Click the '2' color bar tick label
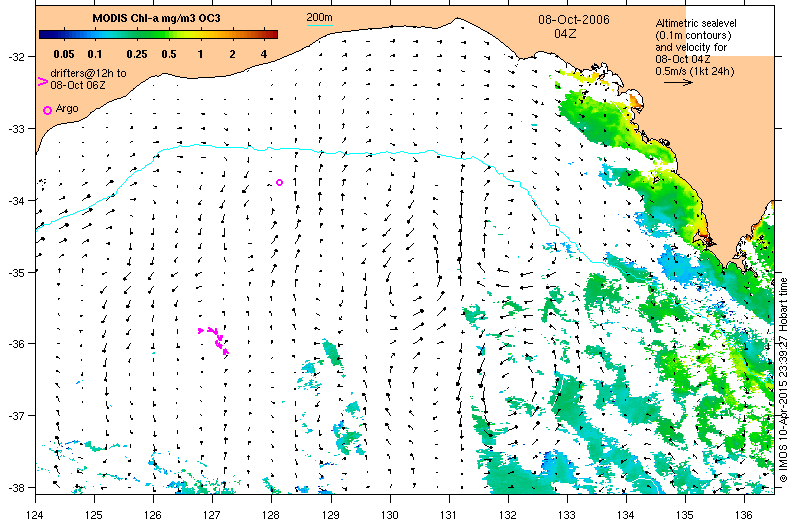 click(x=233, y=54)
